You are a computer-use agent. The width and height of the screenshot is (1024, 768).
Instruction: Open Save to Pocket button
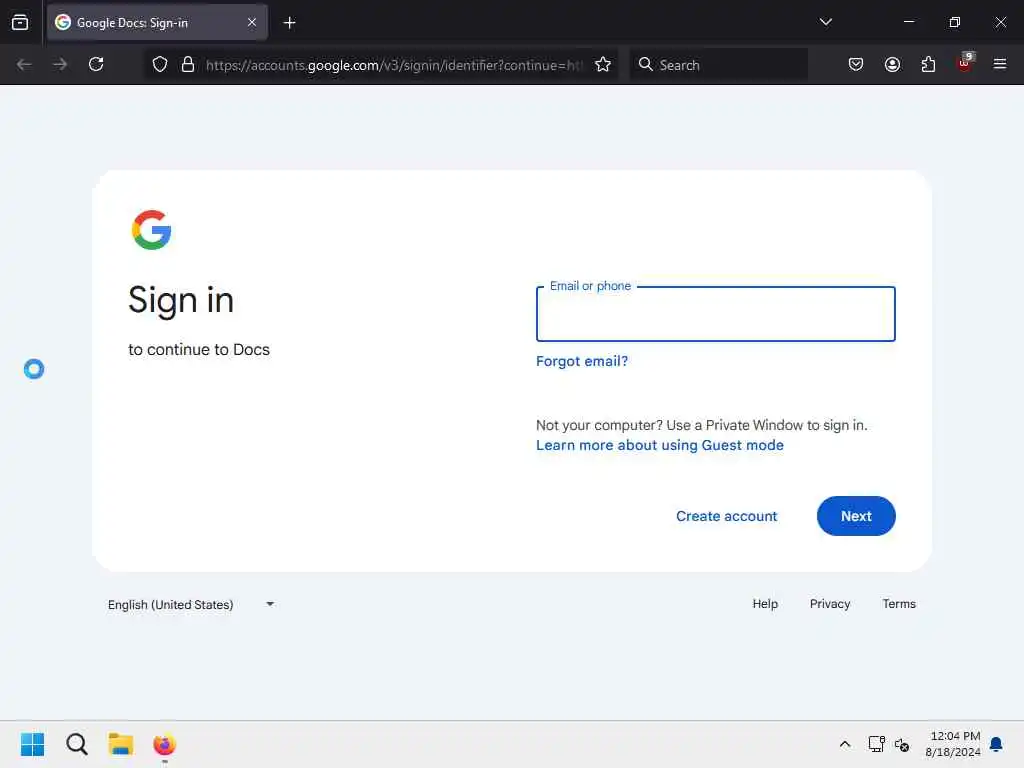856,64
